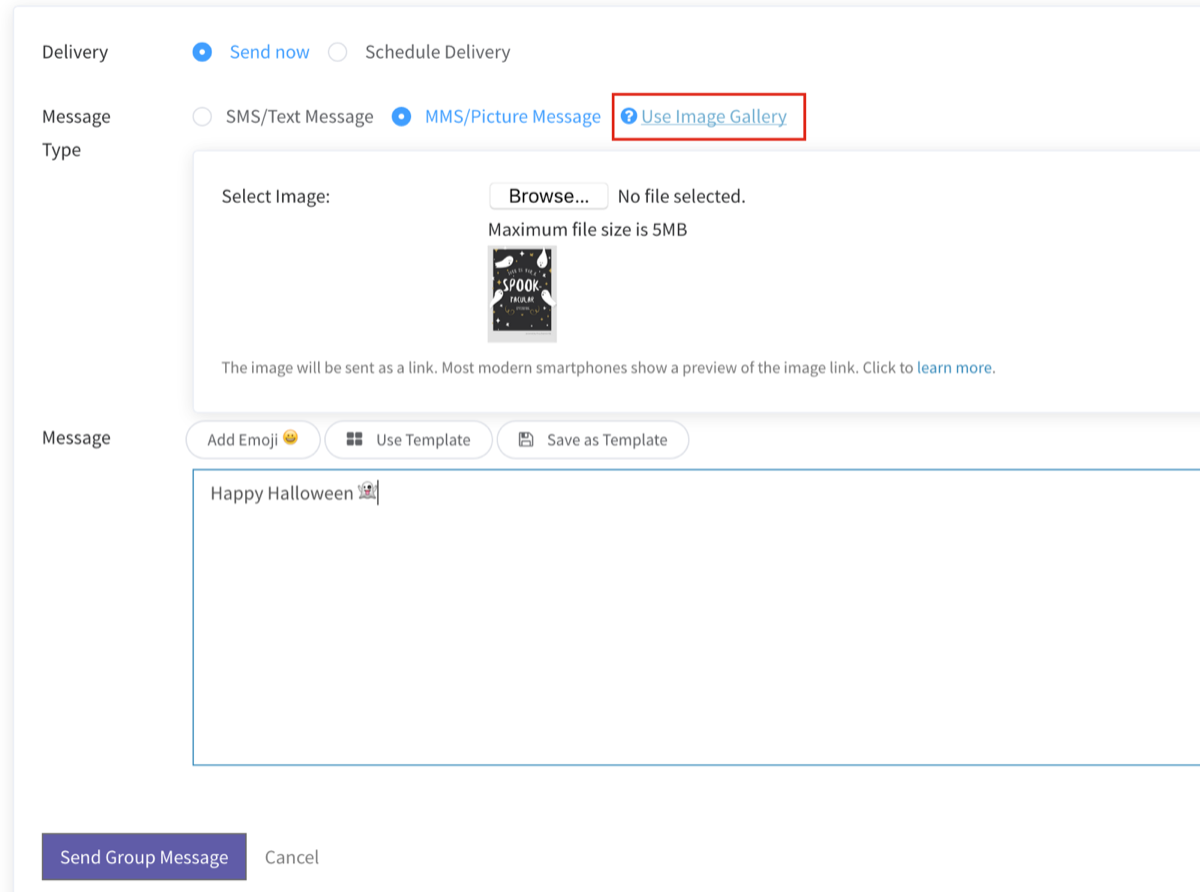Click the 'No file selected.' text

pos(681,196)
